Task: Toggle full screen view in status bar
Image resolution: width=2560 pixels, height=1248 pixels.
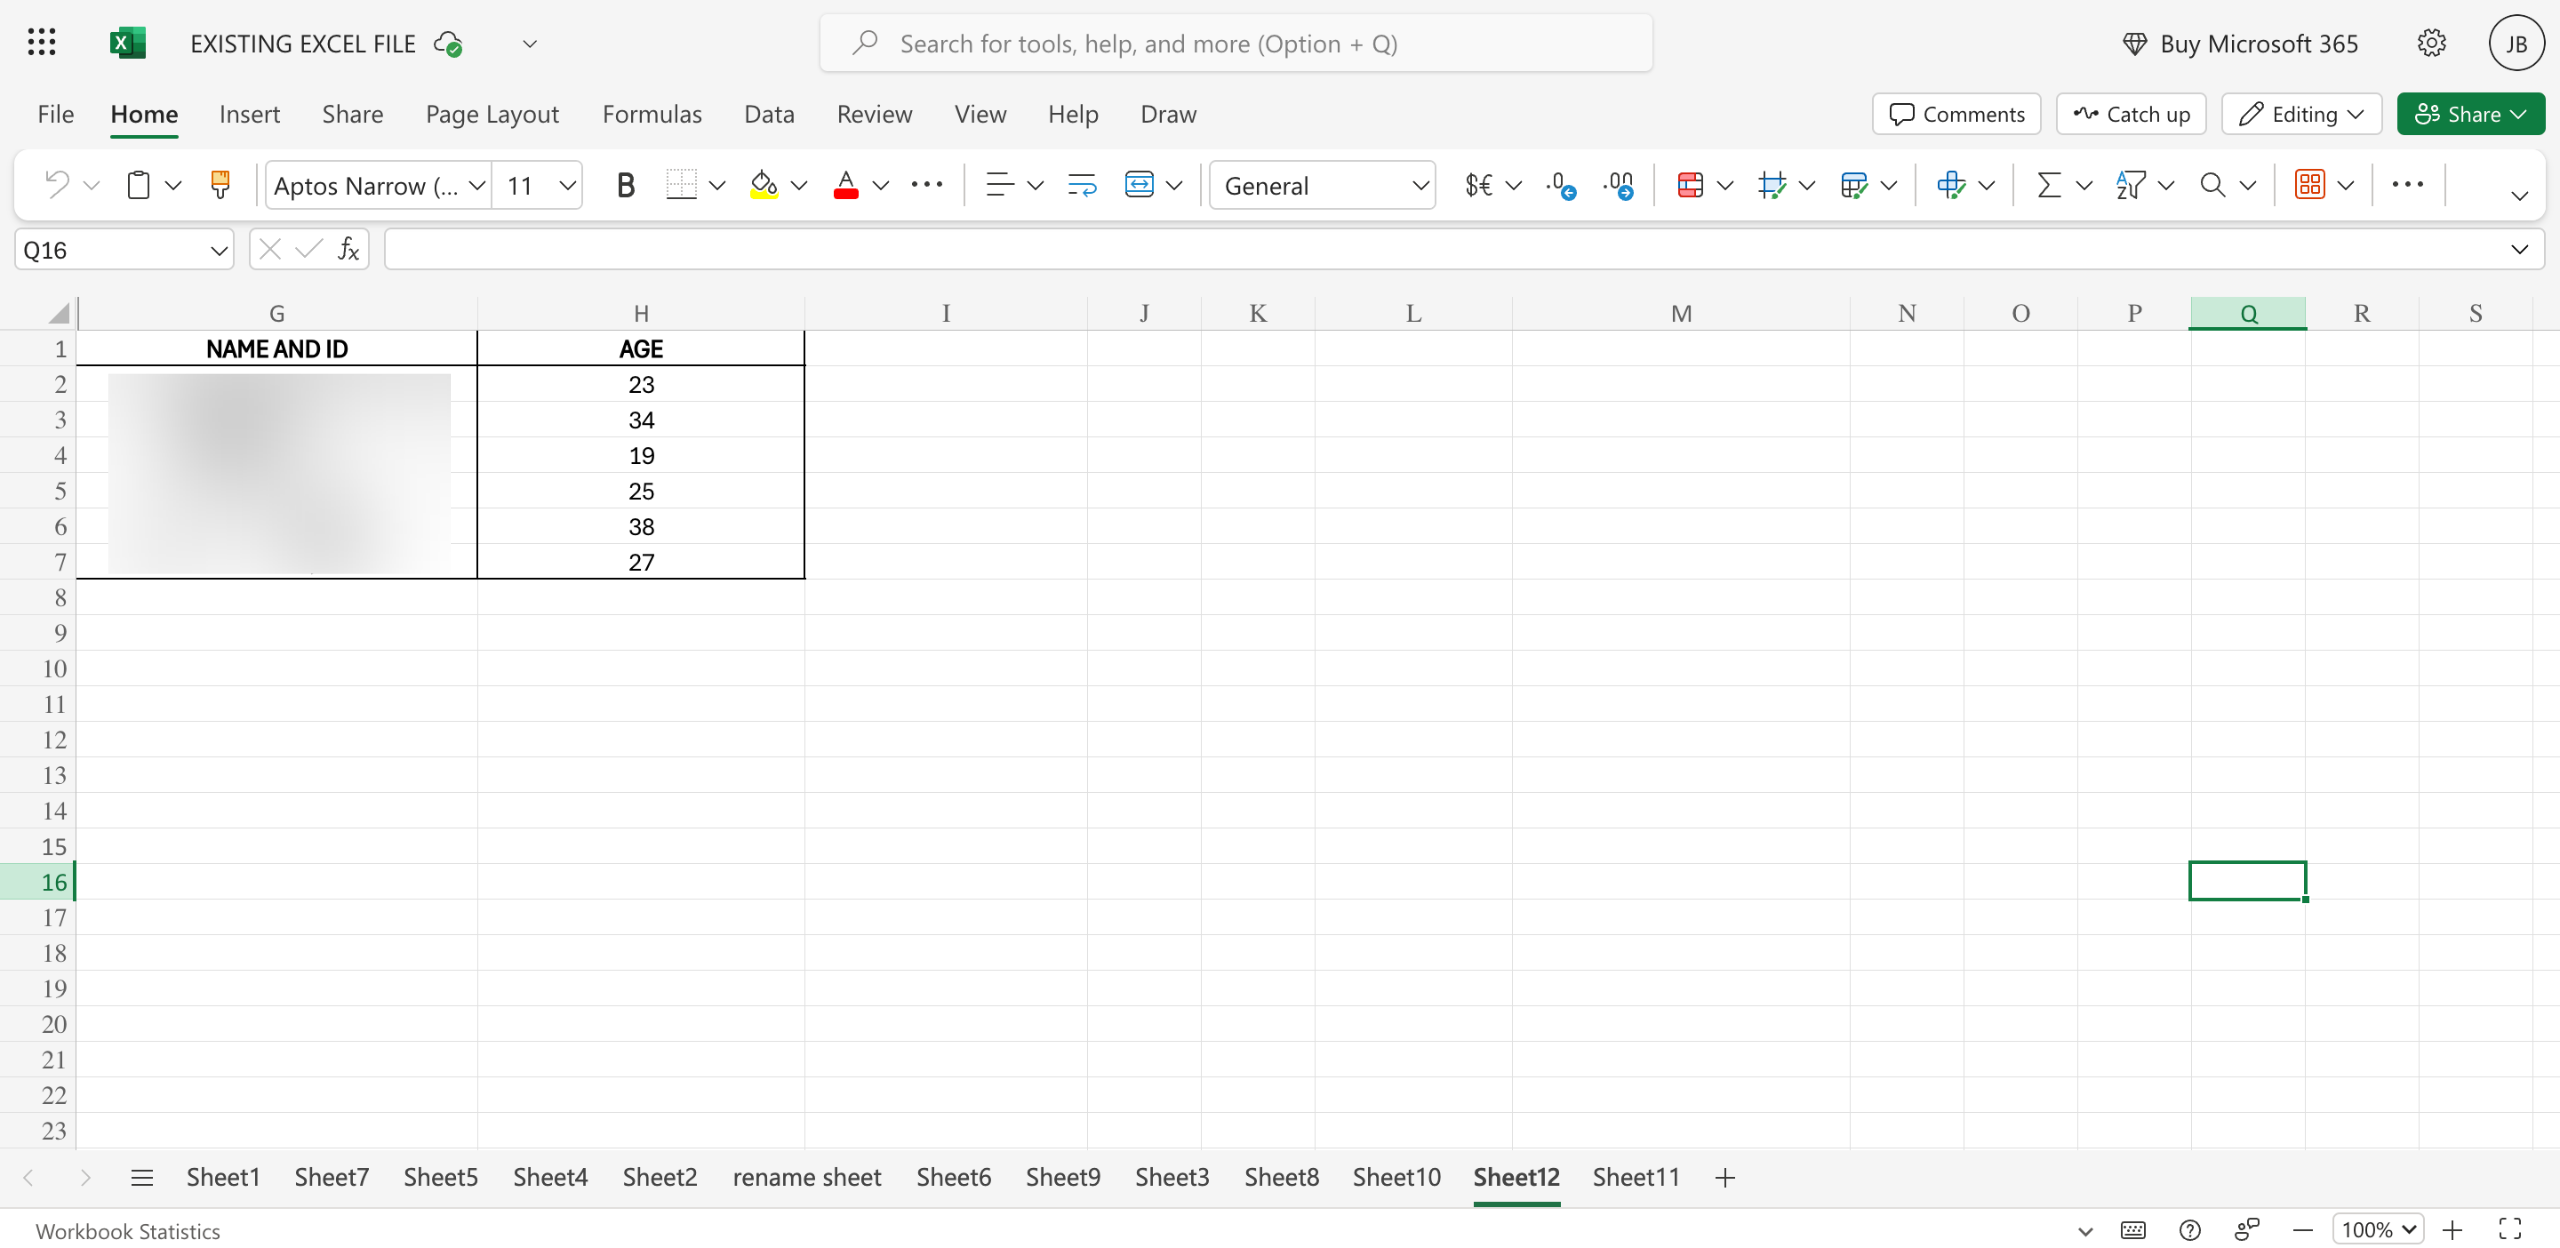Action: pyautogui.click(x=2509, y=1228)
